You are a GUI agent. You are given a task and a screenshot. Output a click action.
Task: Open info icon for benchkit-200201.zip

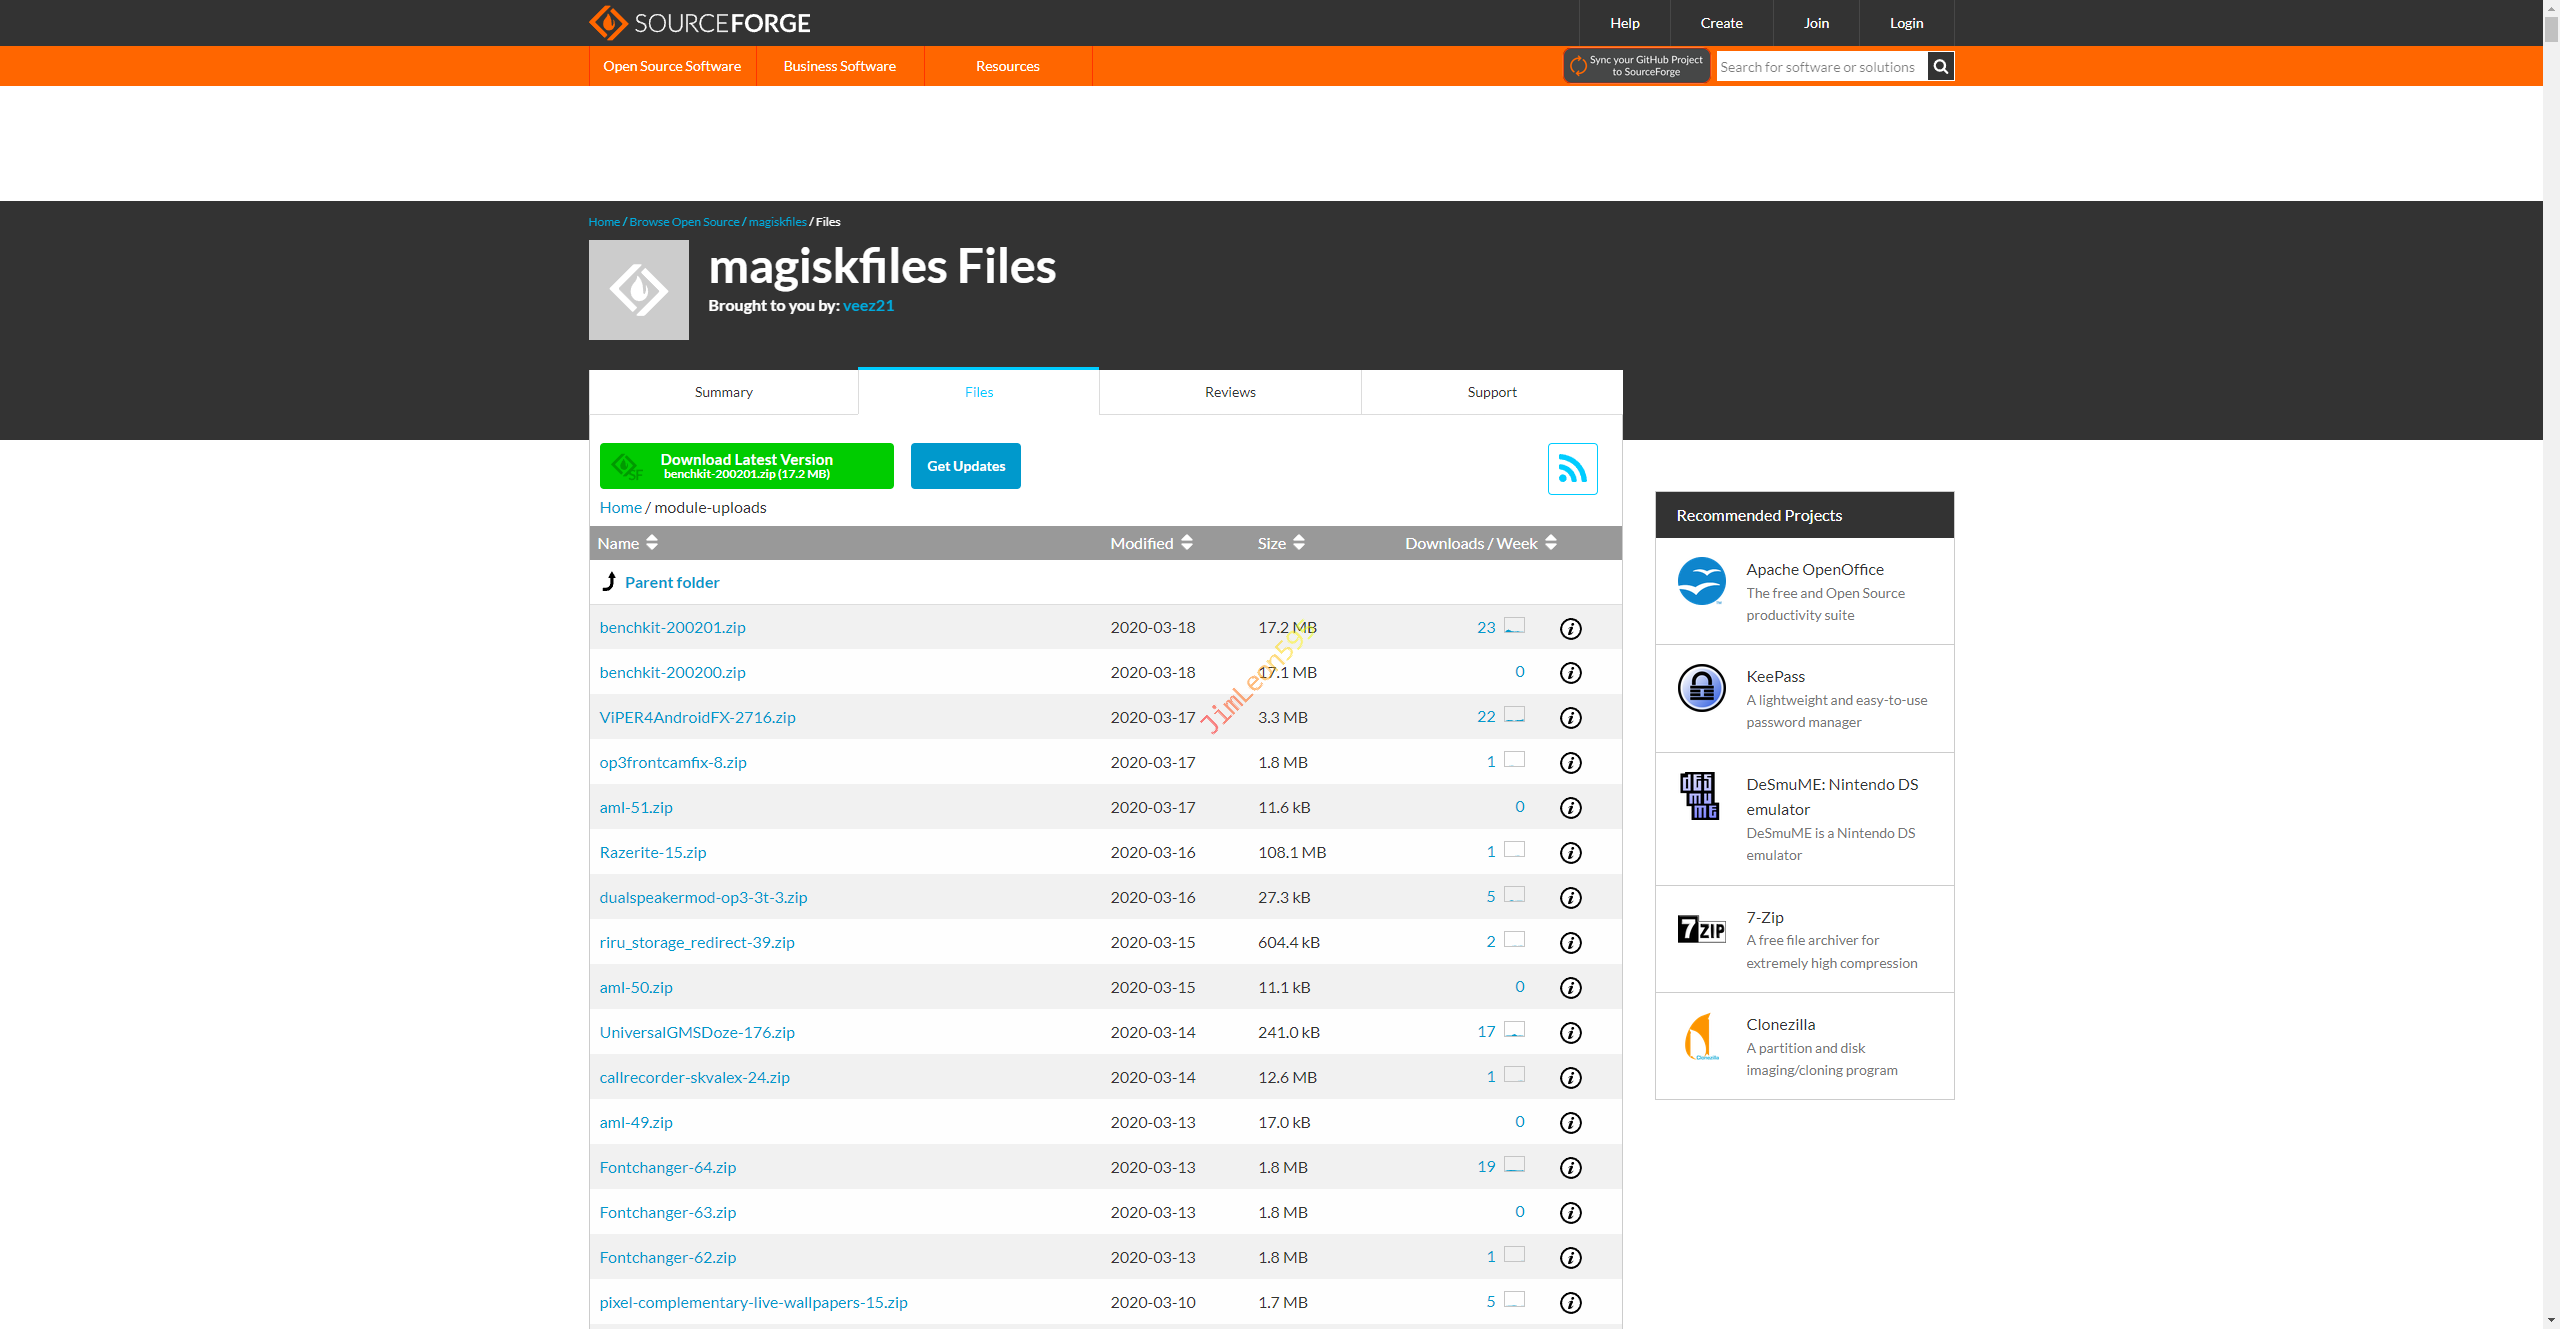click(1570, 629)
